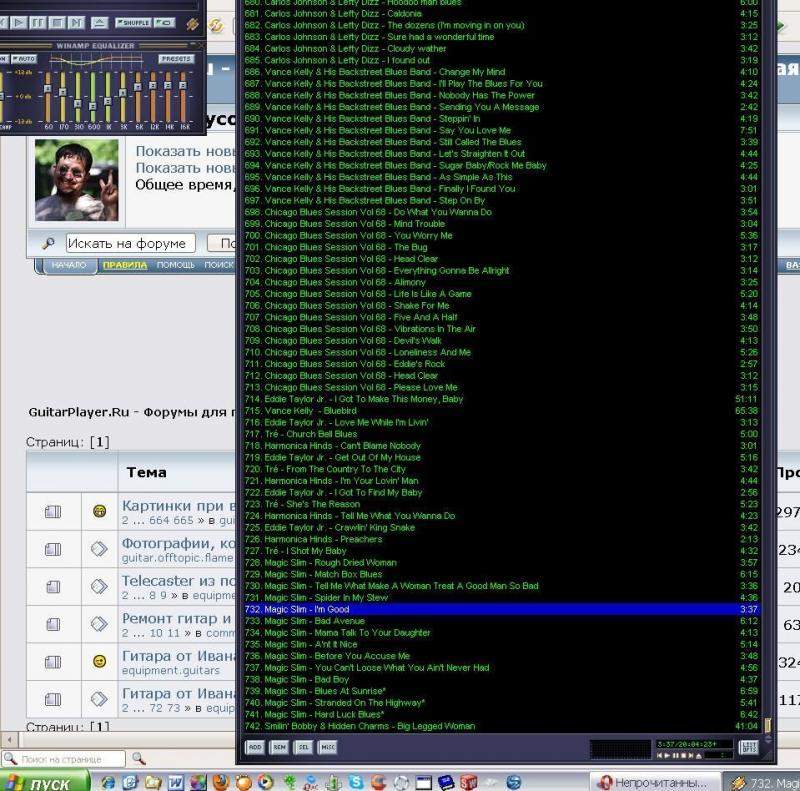
Task: Click the smiley icon on Картинки topic row
Action: click(99, 511)
